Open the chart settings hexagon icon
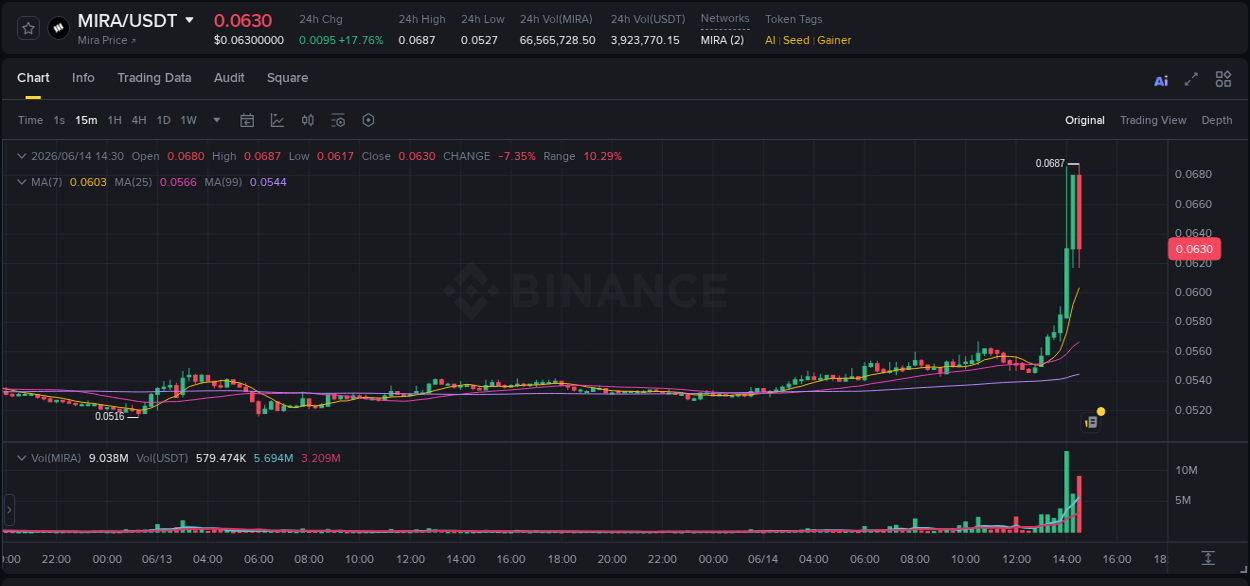The image size is (1250, 586). [x=368, y=120]
